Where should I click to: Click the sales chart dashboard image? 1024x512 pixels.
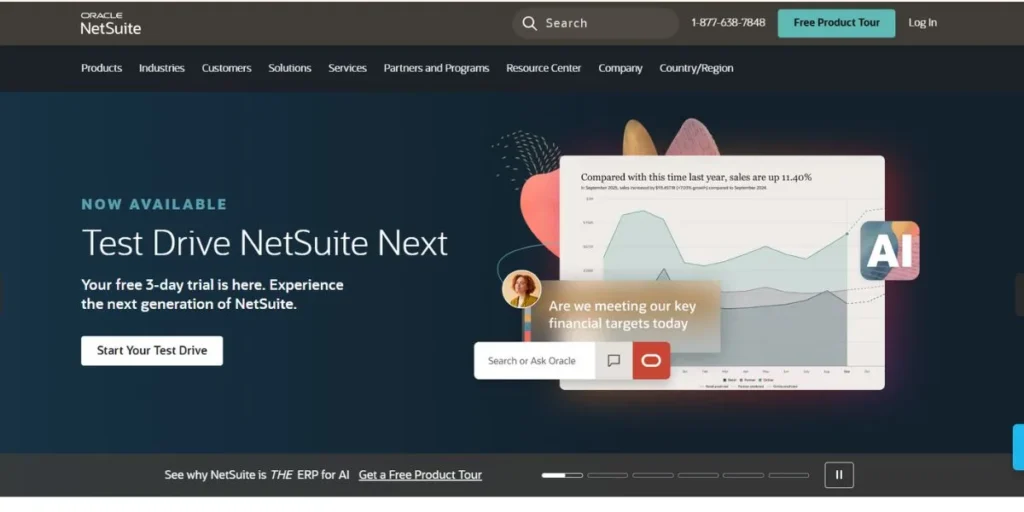722,272
